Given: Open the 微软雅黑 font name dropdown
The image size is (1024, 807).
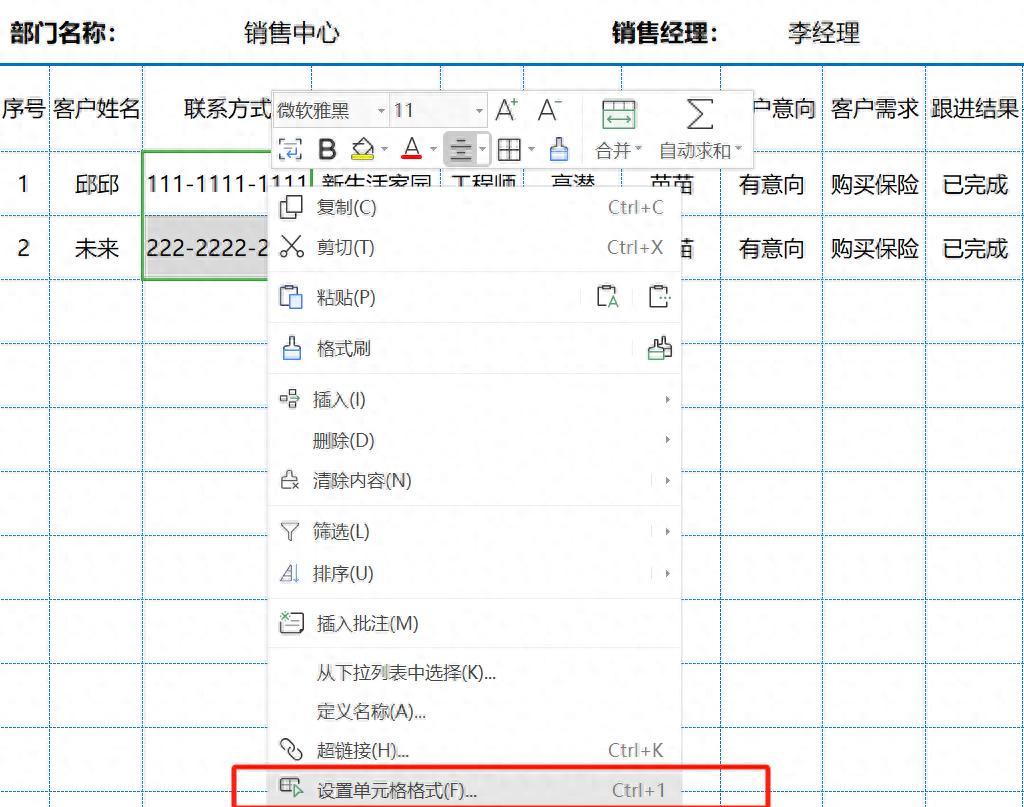Looking at the screenshot, I should click(381, 111).
